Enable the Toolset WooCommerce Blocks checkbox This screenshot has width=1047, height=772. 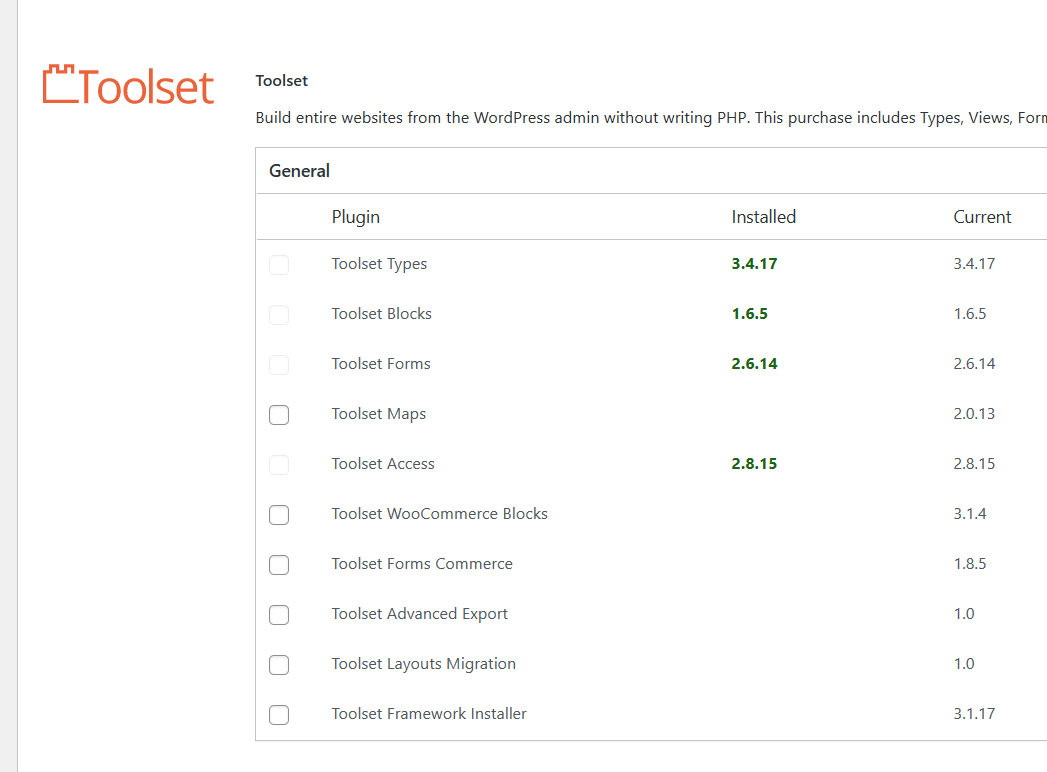(x=279, y=515)
